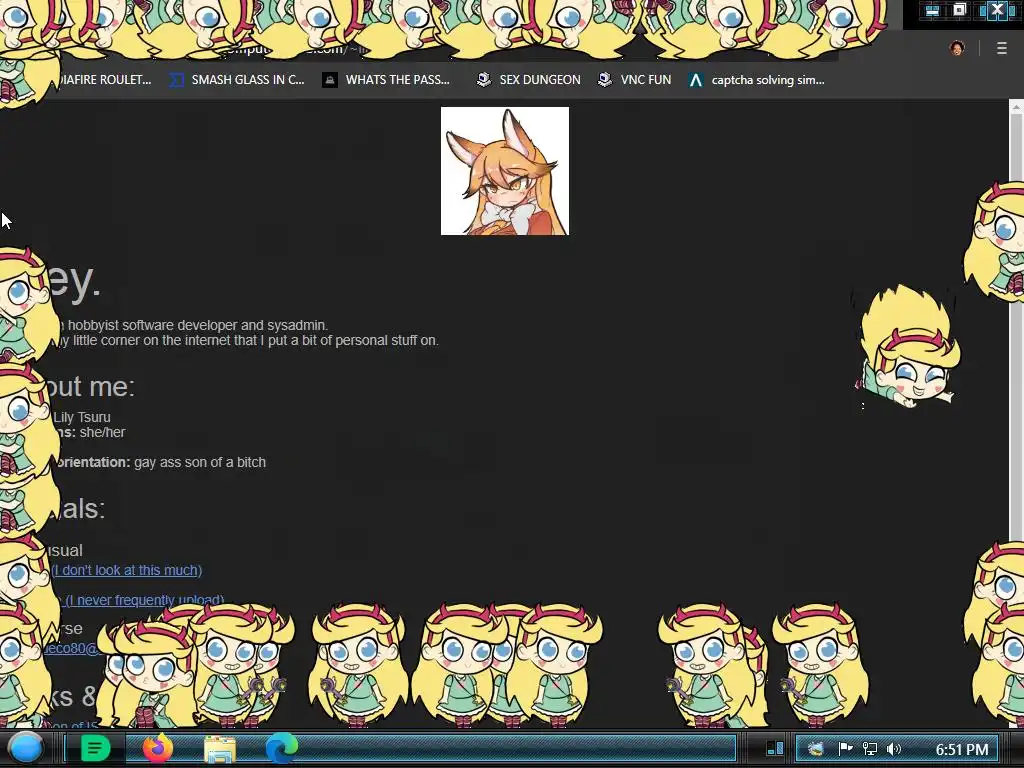Close the browser window
Screen dimensions: 1024x768
coord(997,10)
